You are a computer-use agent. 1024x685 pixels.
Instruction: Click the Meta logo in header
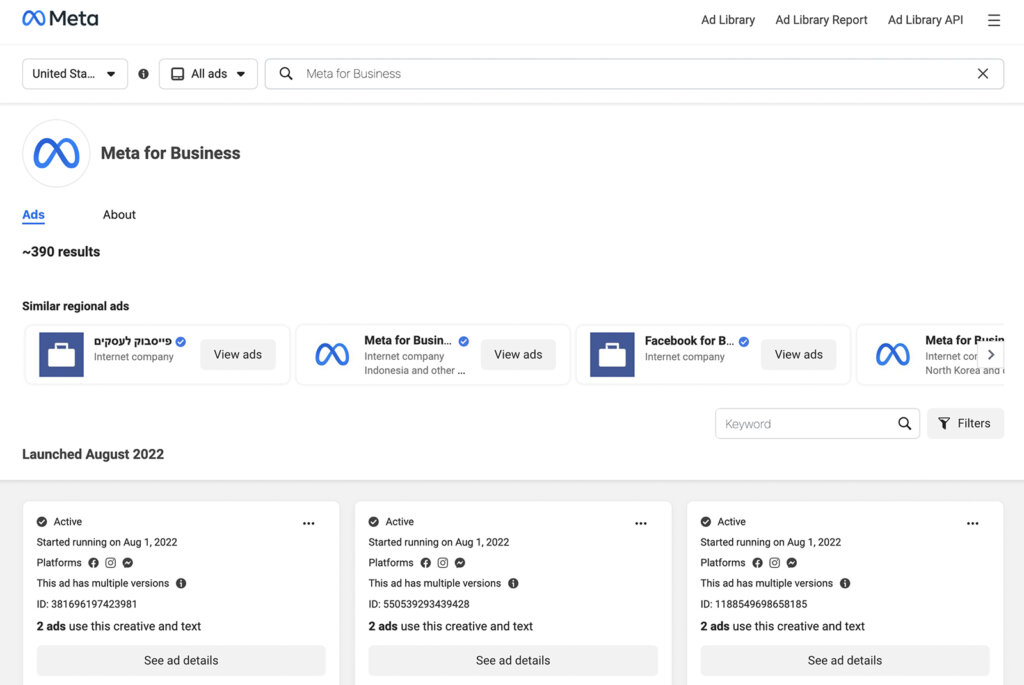pyautogui.click(x=60, y=19)
